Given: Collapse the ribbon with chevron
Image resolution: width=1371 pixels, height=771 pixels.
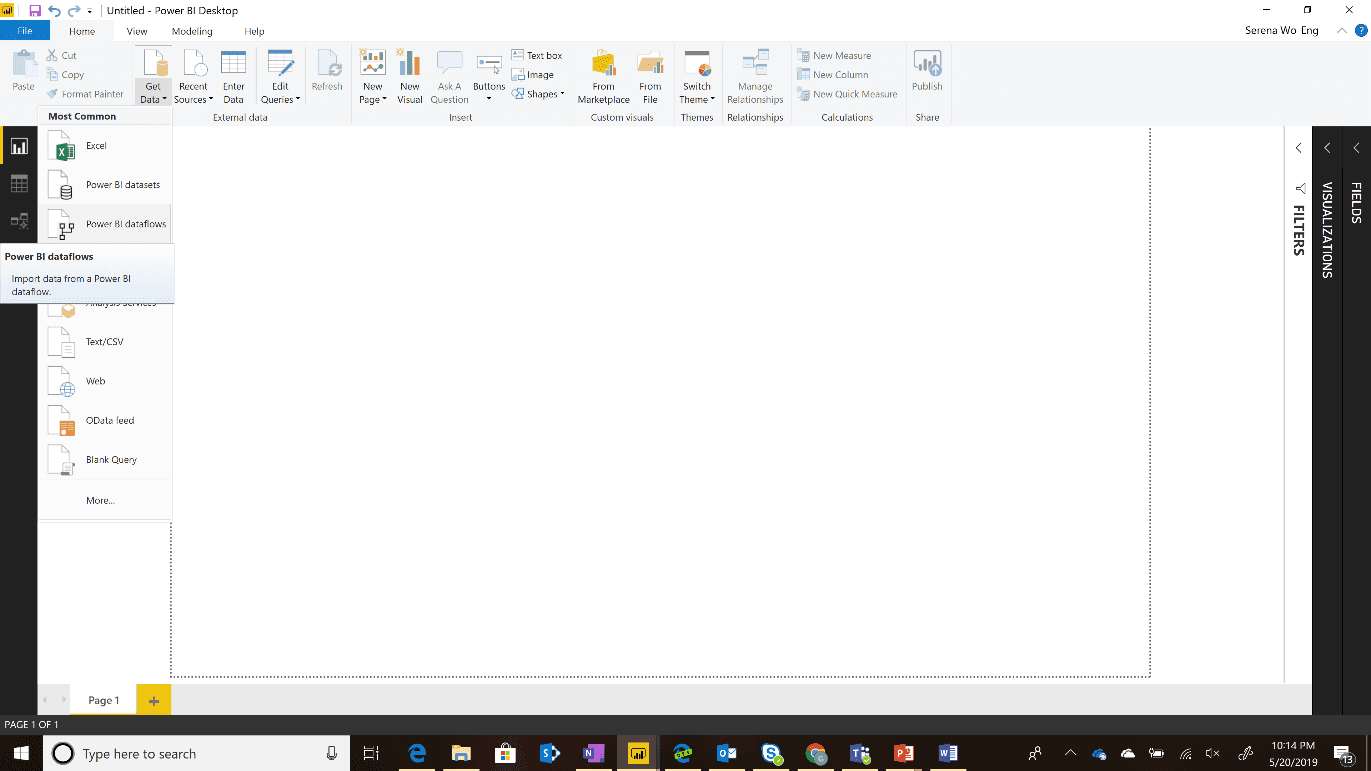Looking at the screenshot, I should click(x=1341, y=31).
